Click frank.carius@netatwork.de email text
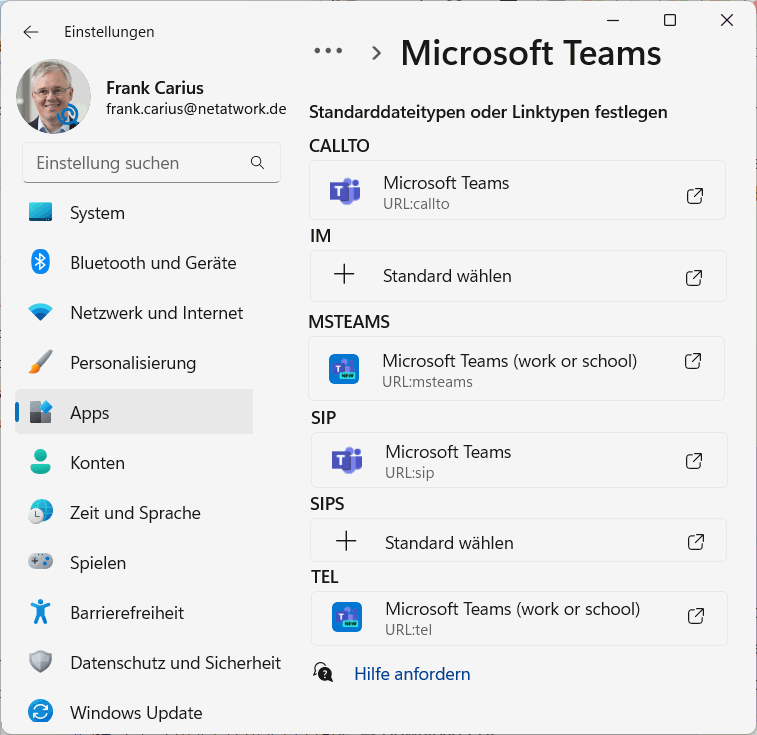The height and width of the screenshot is (735, 757). [196, 109]
